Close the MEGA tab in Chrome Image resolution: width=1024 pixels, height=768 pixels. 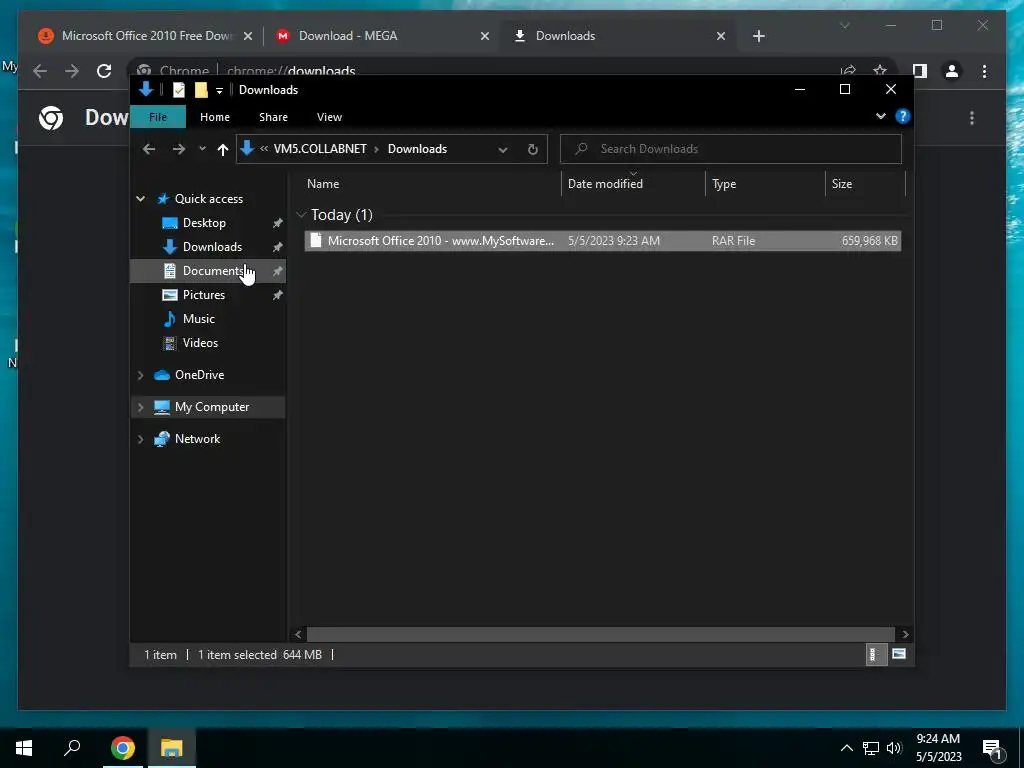point(485,37)
